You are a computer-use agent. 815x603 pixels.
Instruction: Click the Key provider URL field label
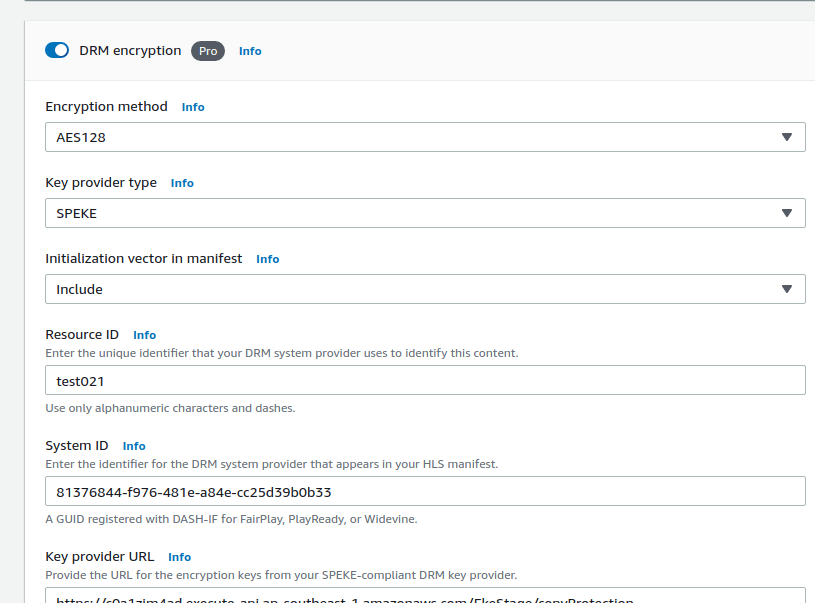coord(100,556)
